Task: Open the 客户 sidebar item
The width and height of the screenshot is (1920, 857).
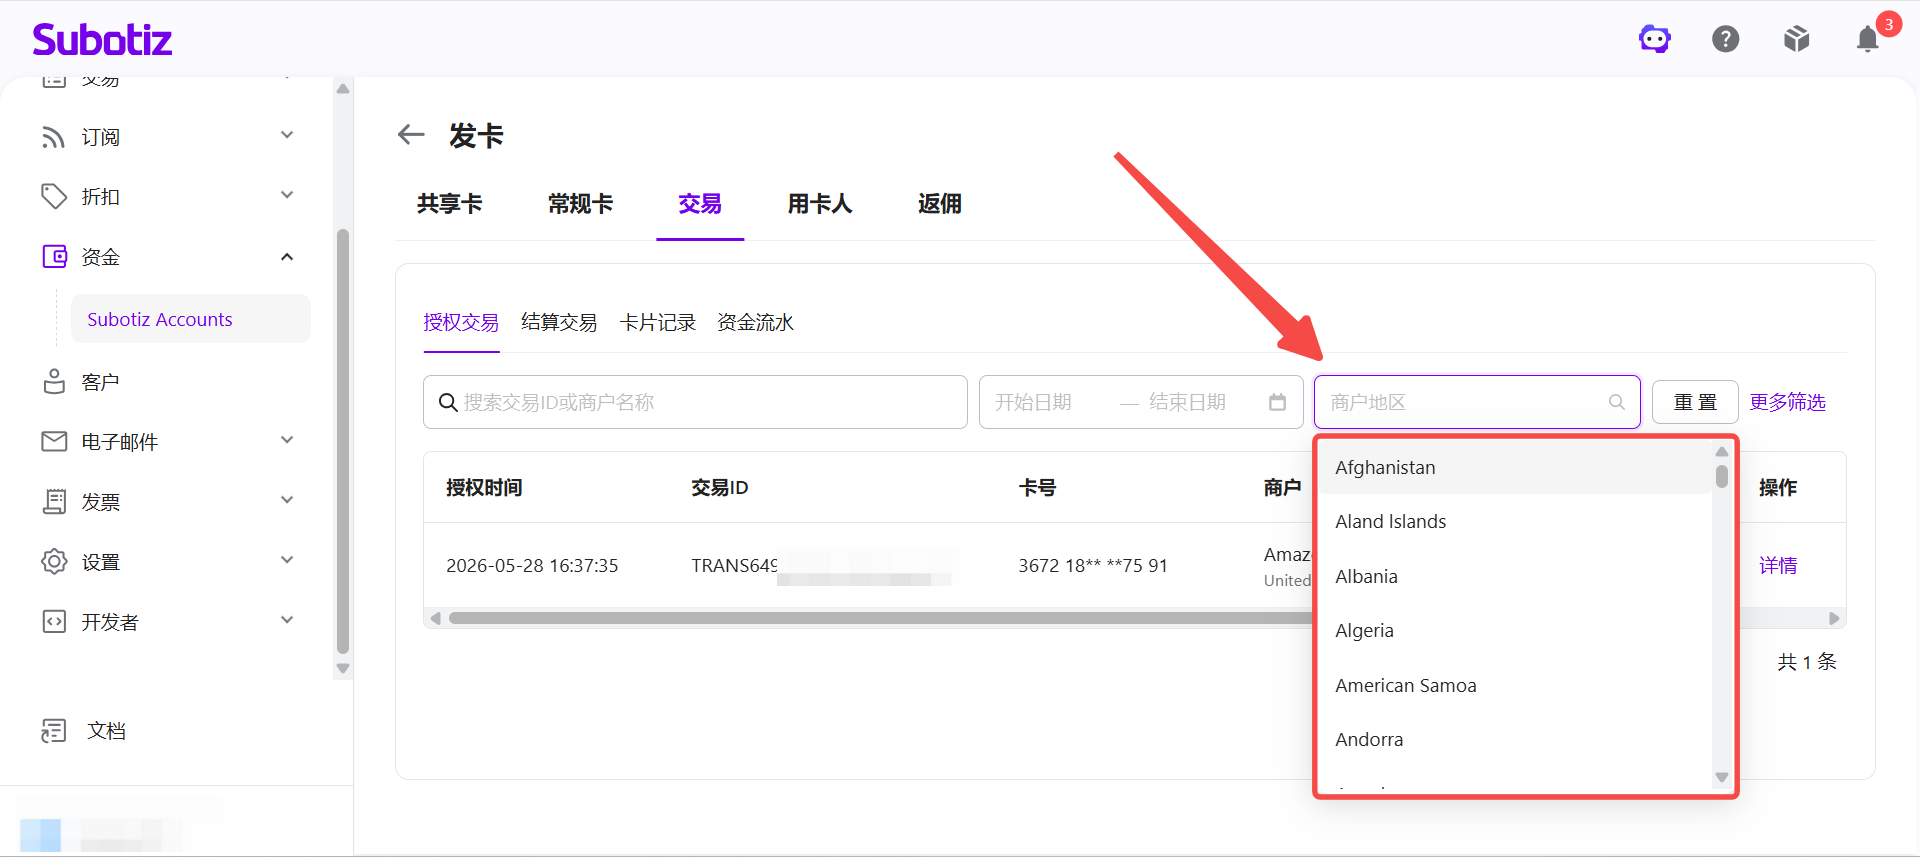Action: click(100, 382)
